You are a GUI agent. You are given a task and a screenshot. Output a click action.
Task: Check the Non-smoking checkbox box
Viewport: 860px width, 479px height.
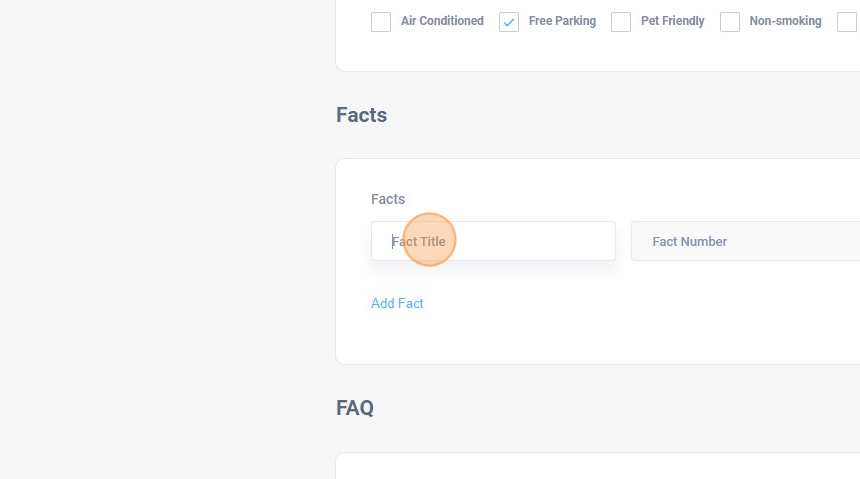pyautogui.click(x=730, y=22)
